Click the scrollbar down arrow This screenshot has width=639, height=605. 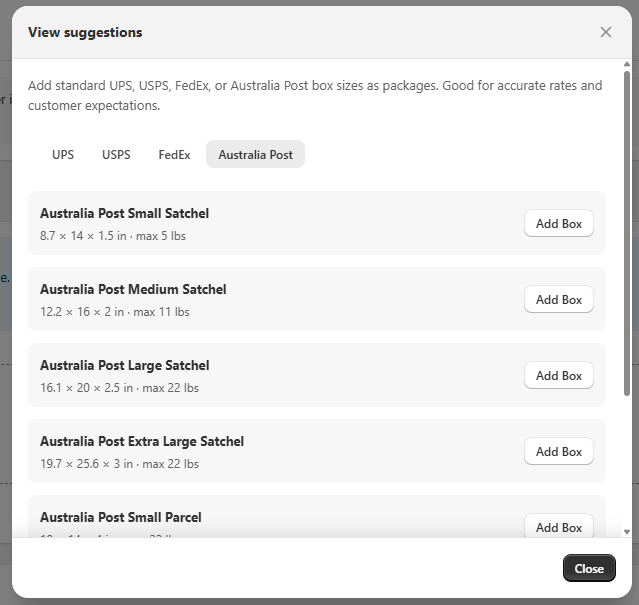(x=627, y=532)
